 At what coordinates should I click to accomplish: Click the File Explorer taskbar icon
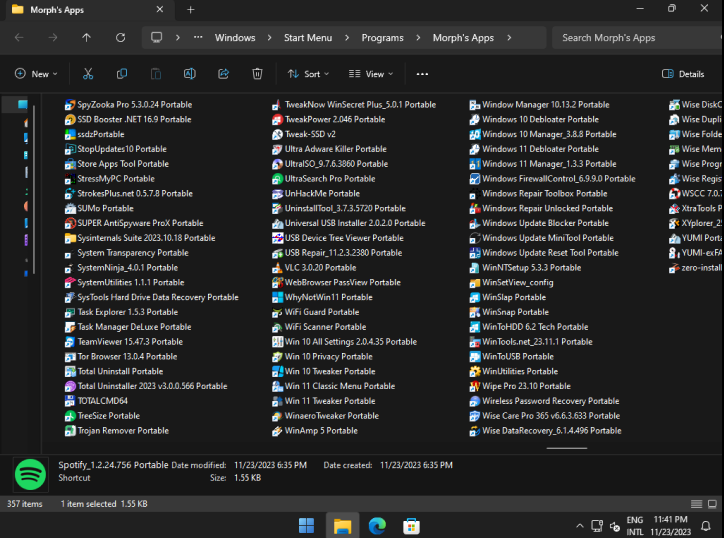click(342, 526)
